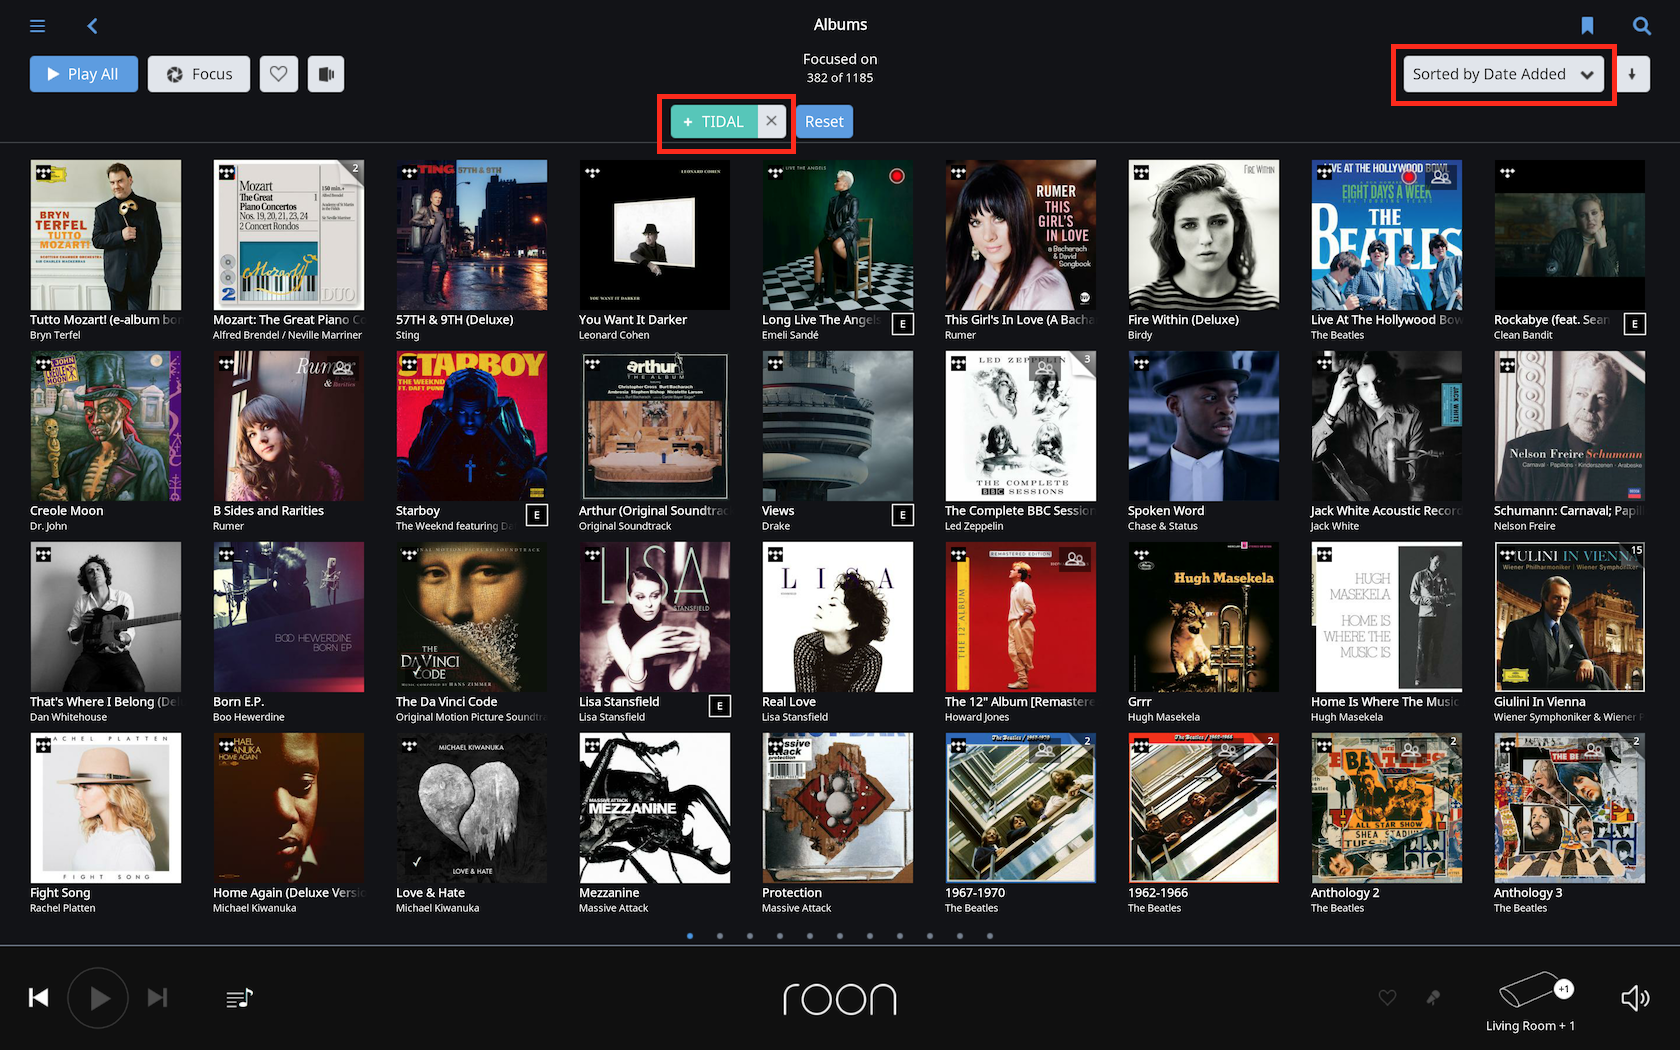The image size is (1680, 1050).
Task: Open the Starboy album cover
Action: 472,426
